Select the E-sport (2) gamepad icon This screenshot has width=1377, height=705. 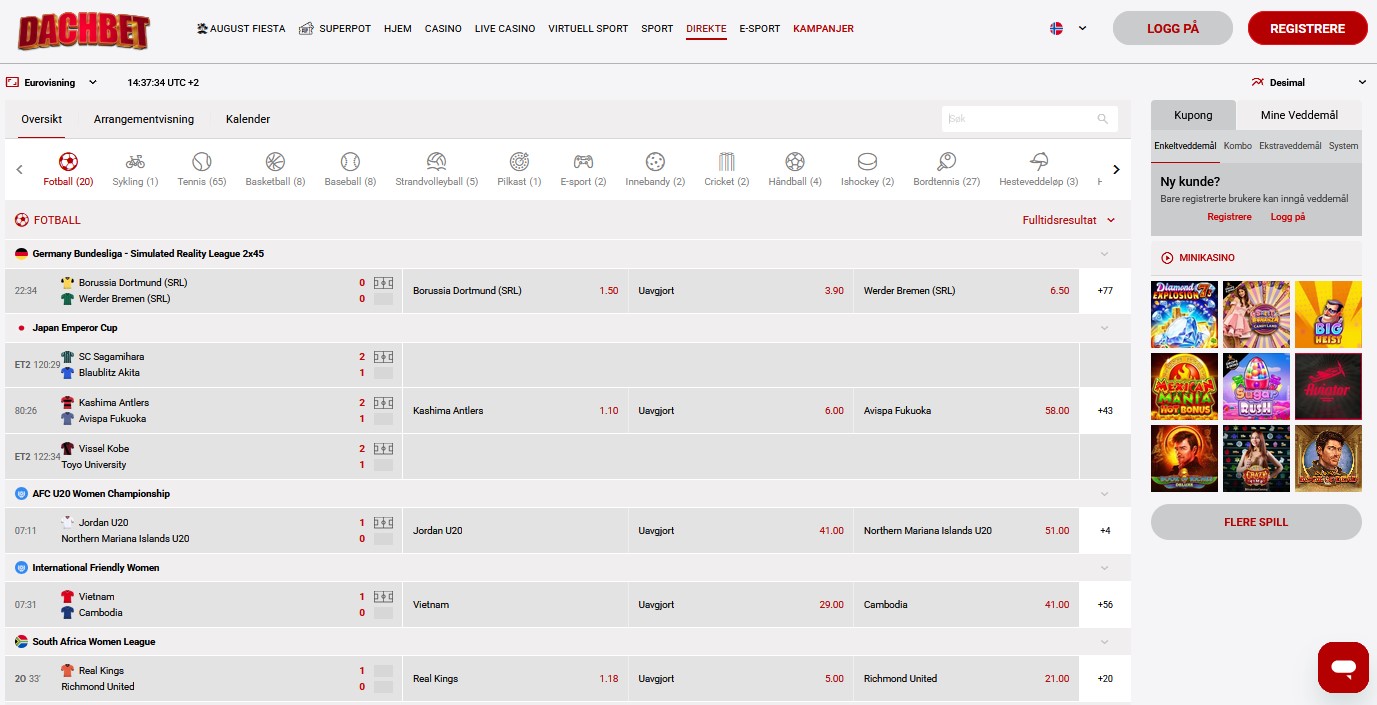(583, 162)
